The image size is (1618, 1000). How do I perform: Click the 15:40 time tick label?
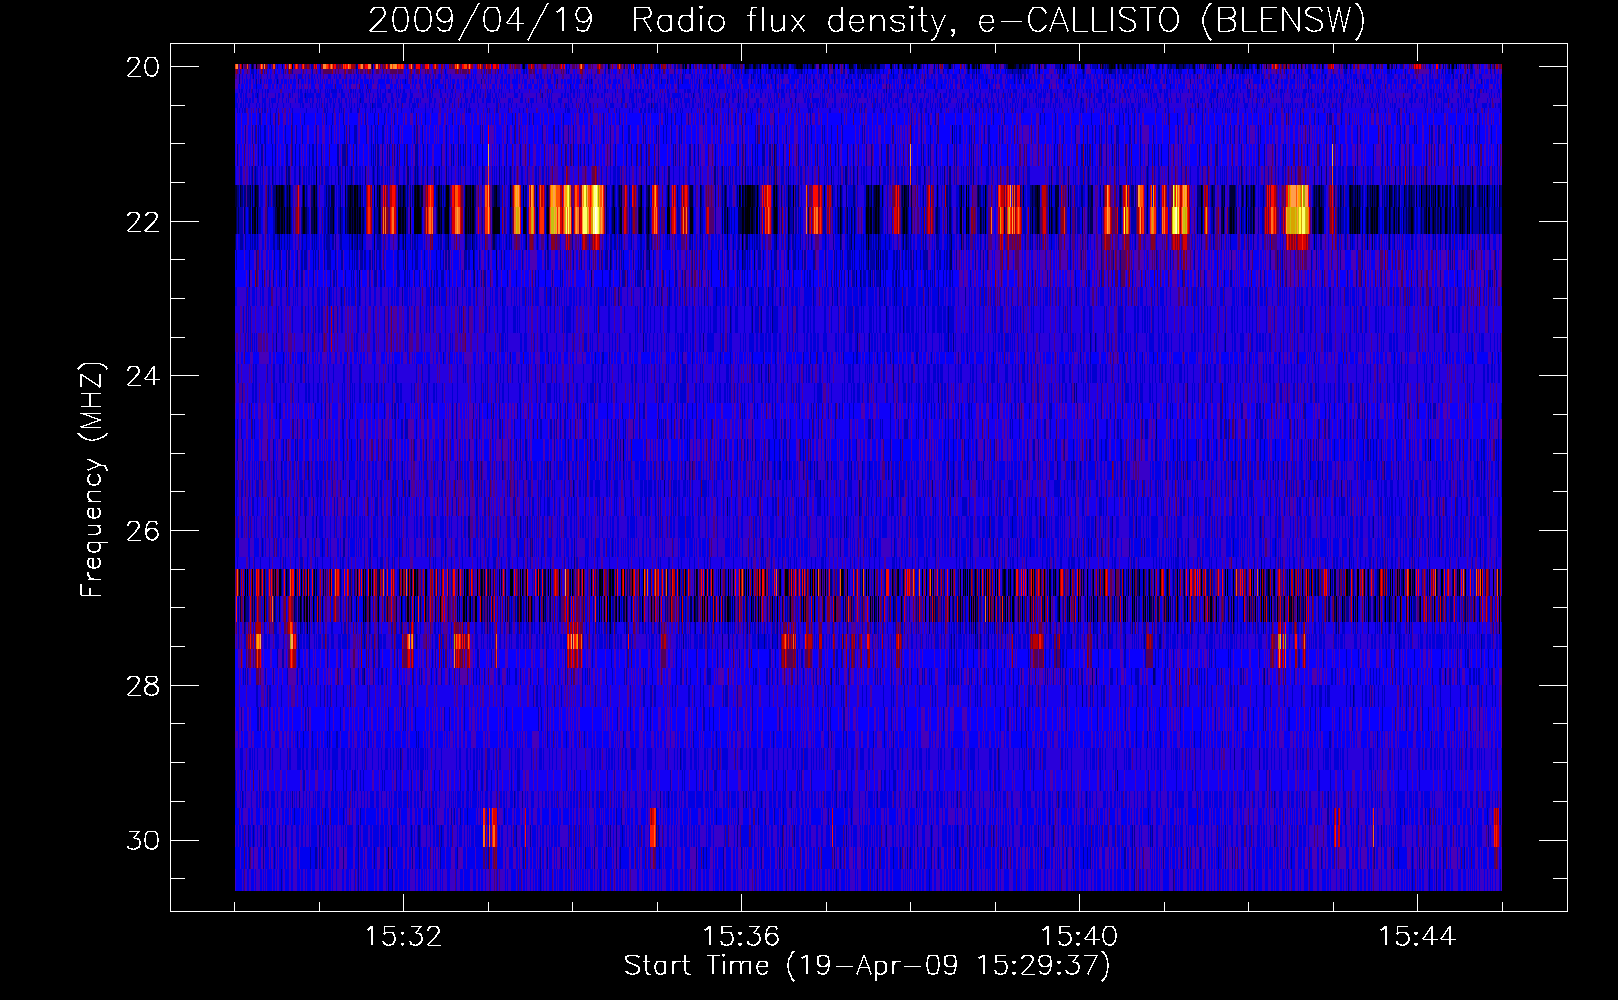pyautogui.click(x=1079, y=936)
